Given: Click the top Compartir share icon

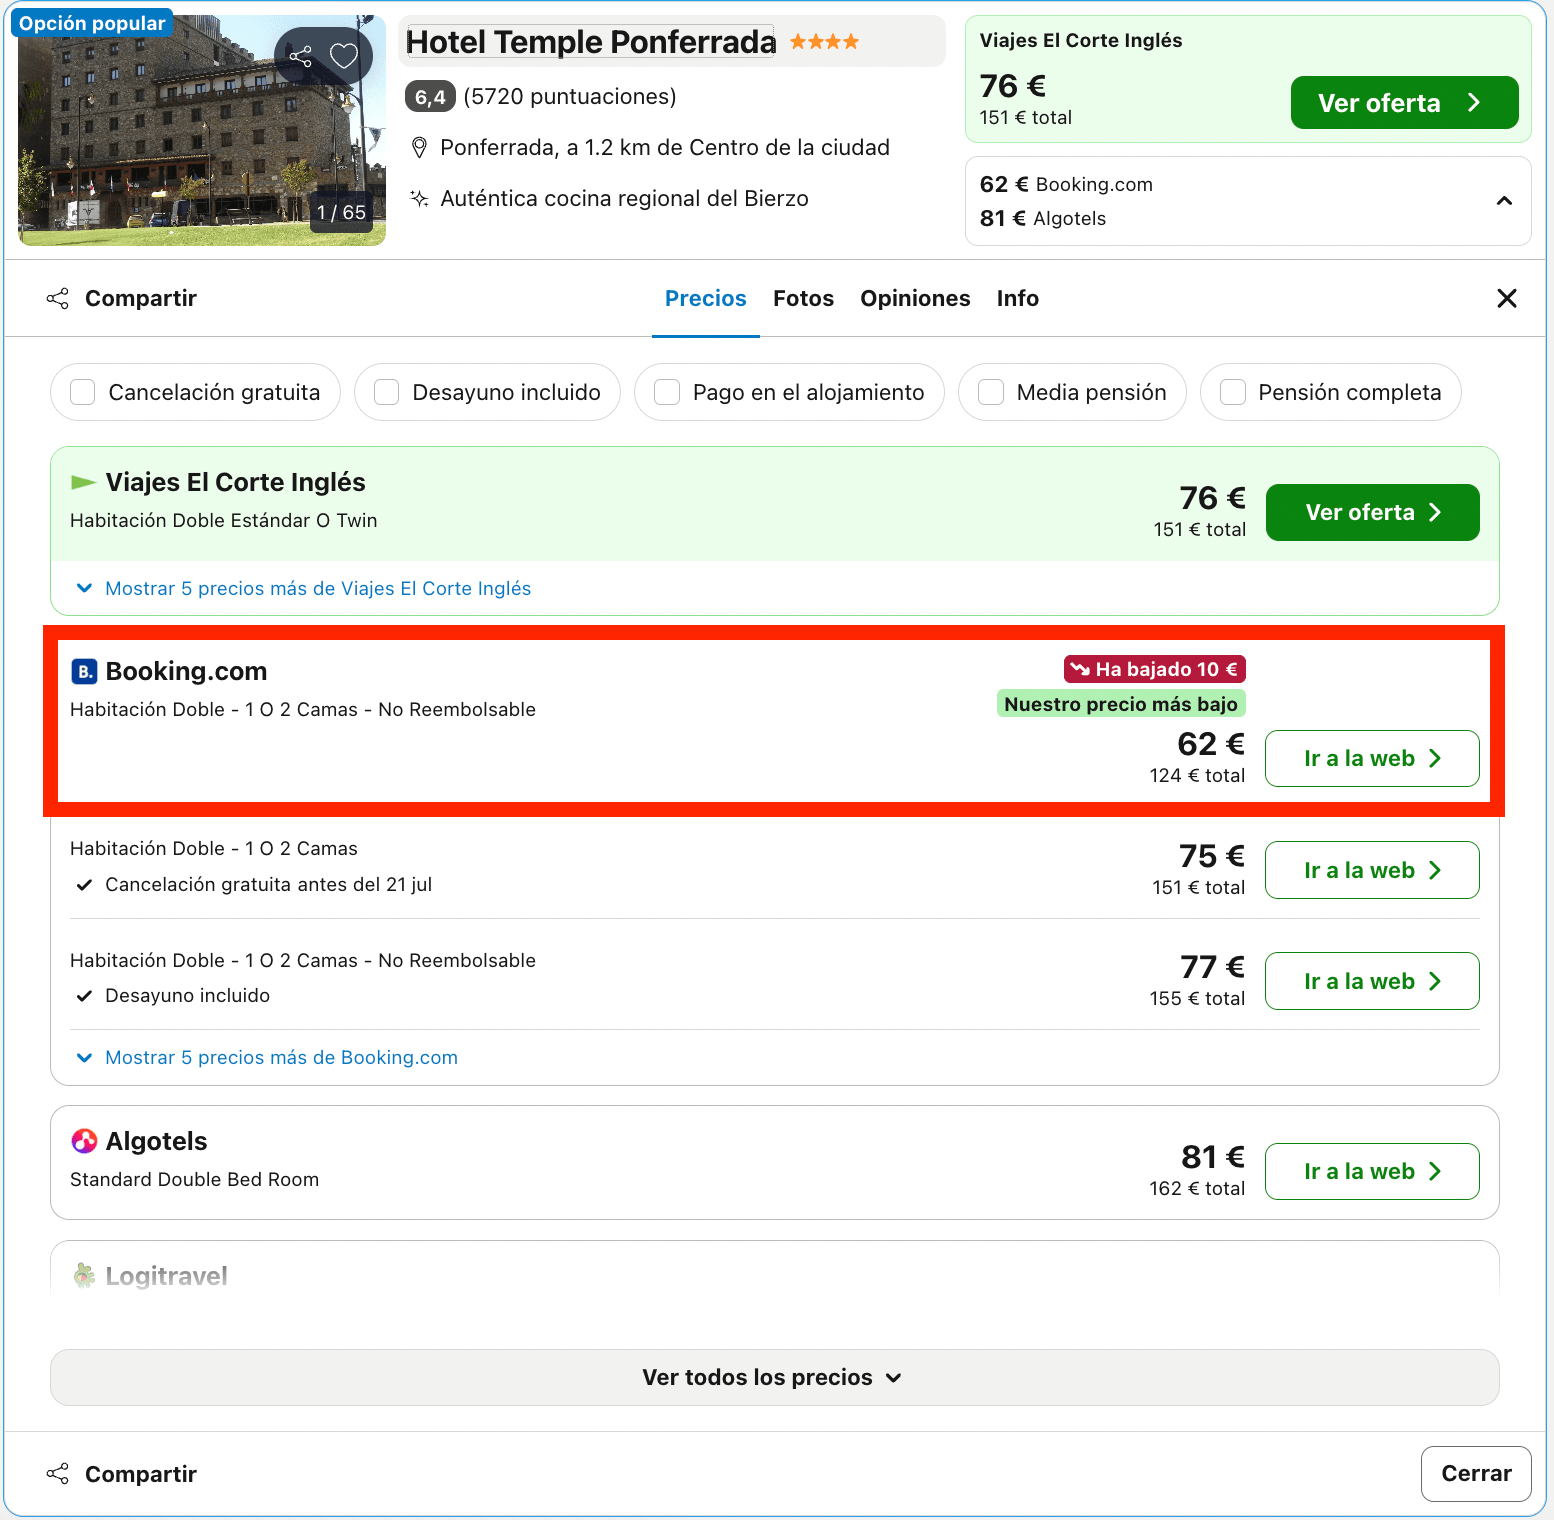Looking at the screenshot, I should 58,298.
